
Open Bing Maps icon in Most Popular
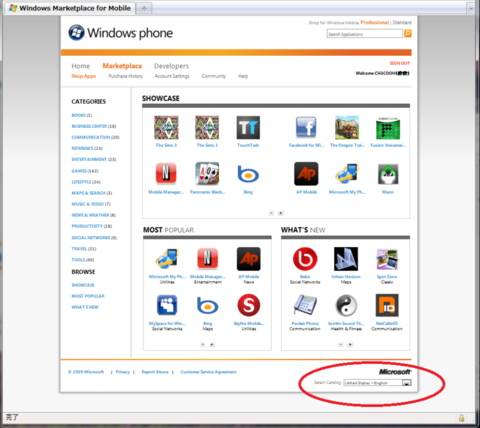pos(208,306)
